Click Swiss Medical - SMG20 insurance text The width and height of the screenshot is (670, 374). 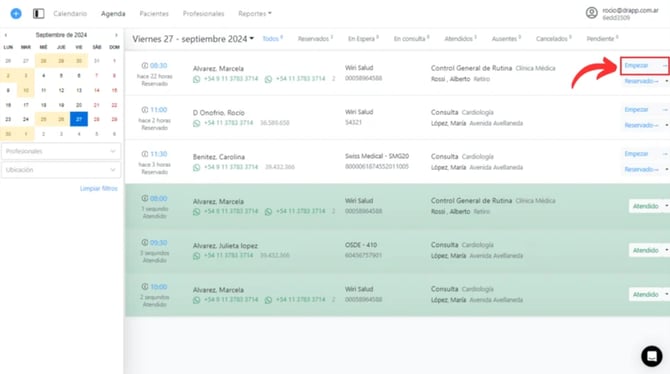coord(377,156)
